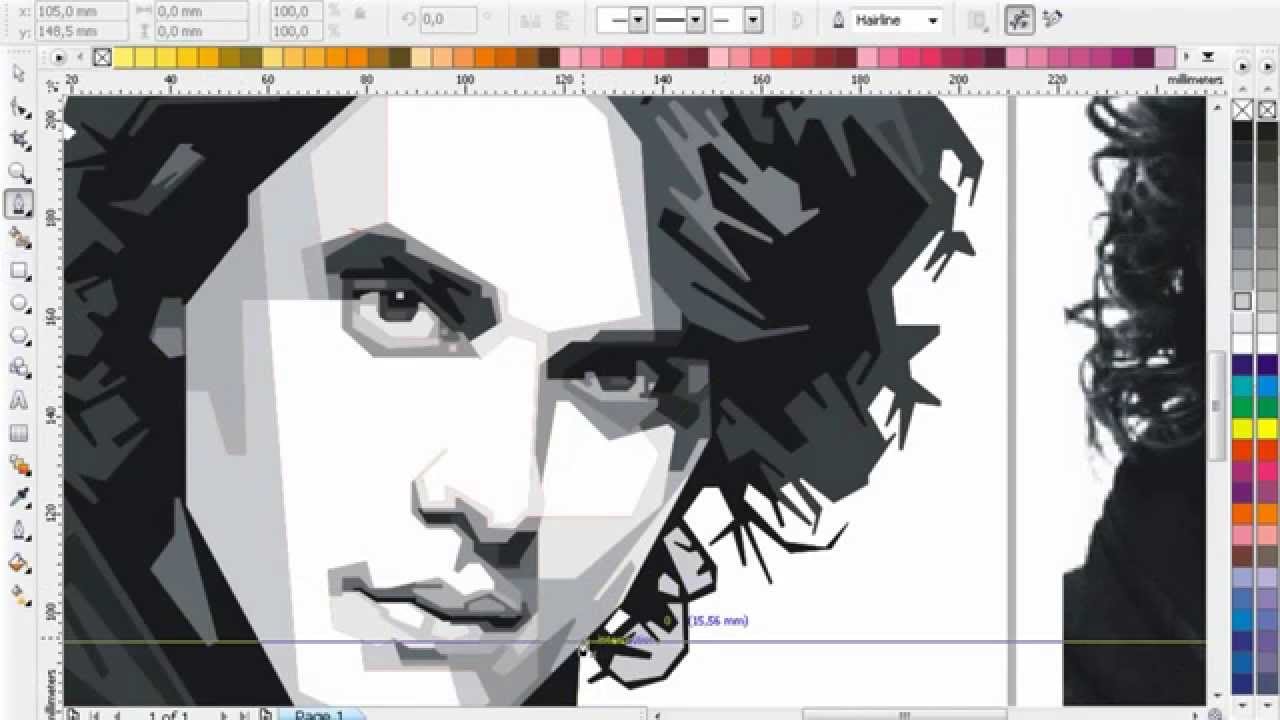Select the Text tool (letter A)
This screenshot has height=720, width=1280.
[x=18, y=401]
